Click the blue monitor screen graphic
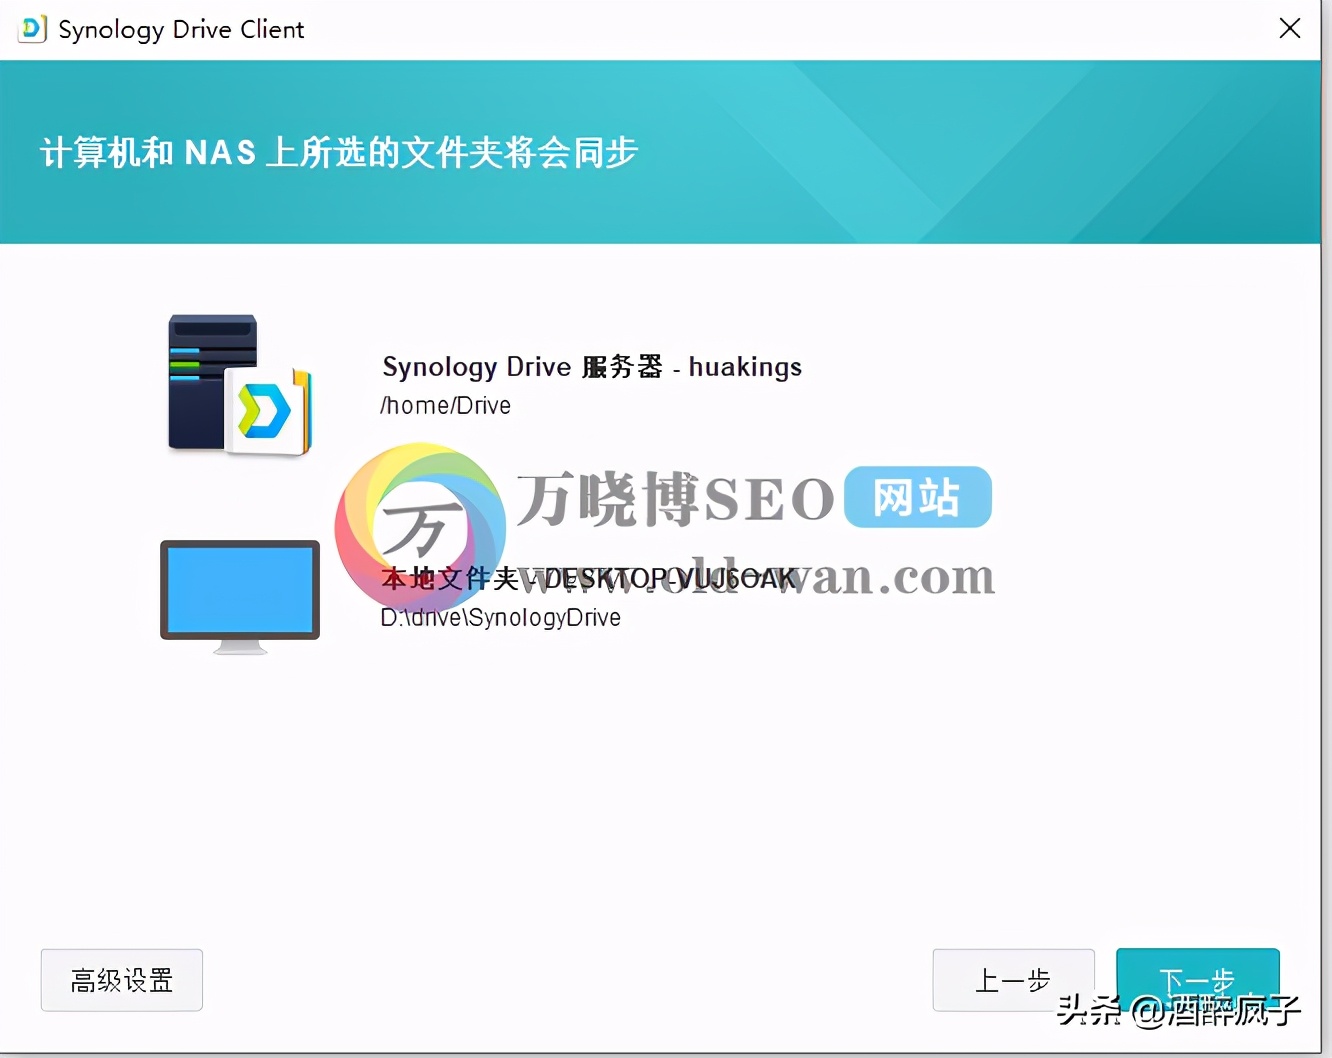The height and width of the screenshot is (1058, 1332). tap(239, 588)
